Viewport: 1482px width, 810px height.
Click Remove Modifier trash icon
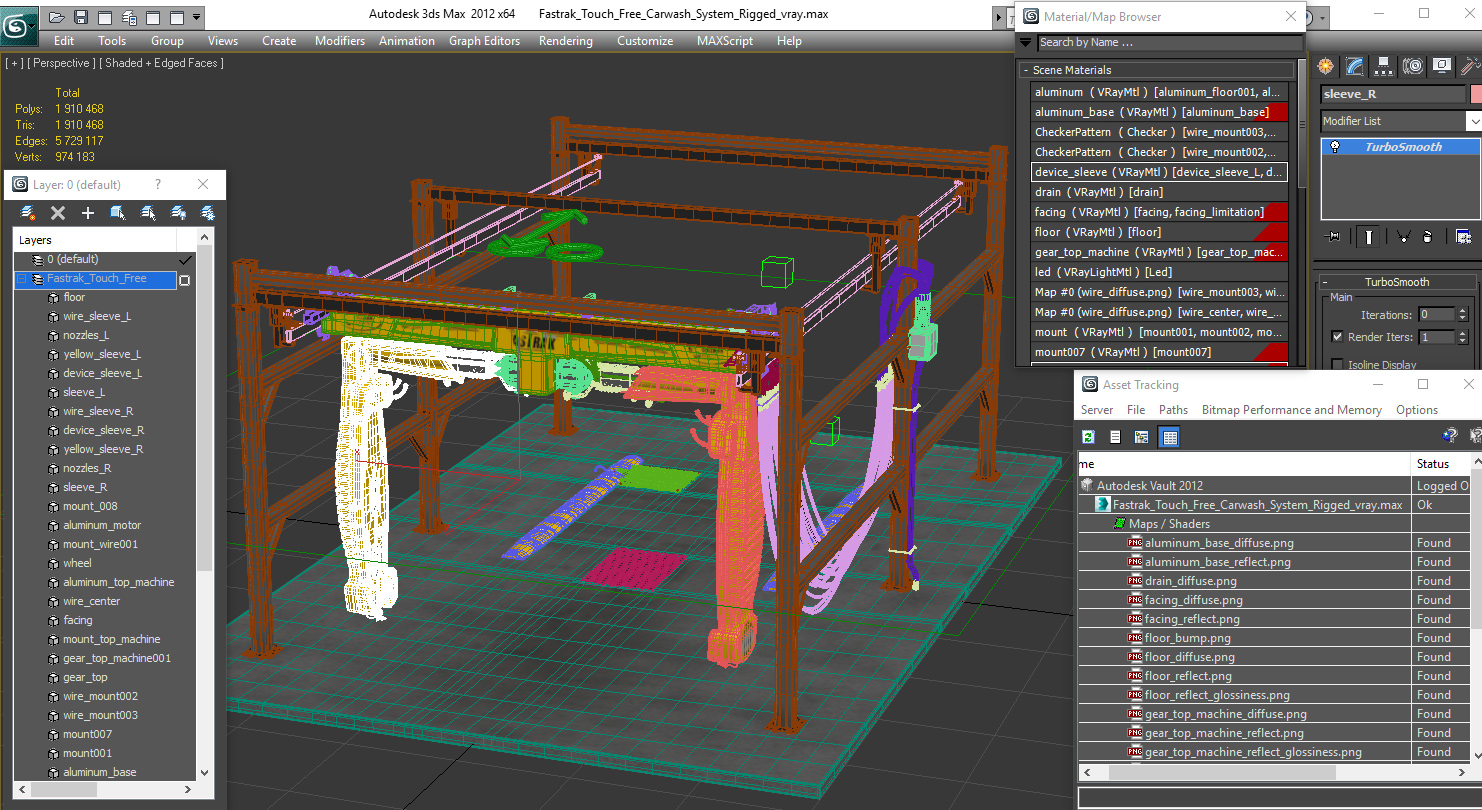(1427, 237)
